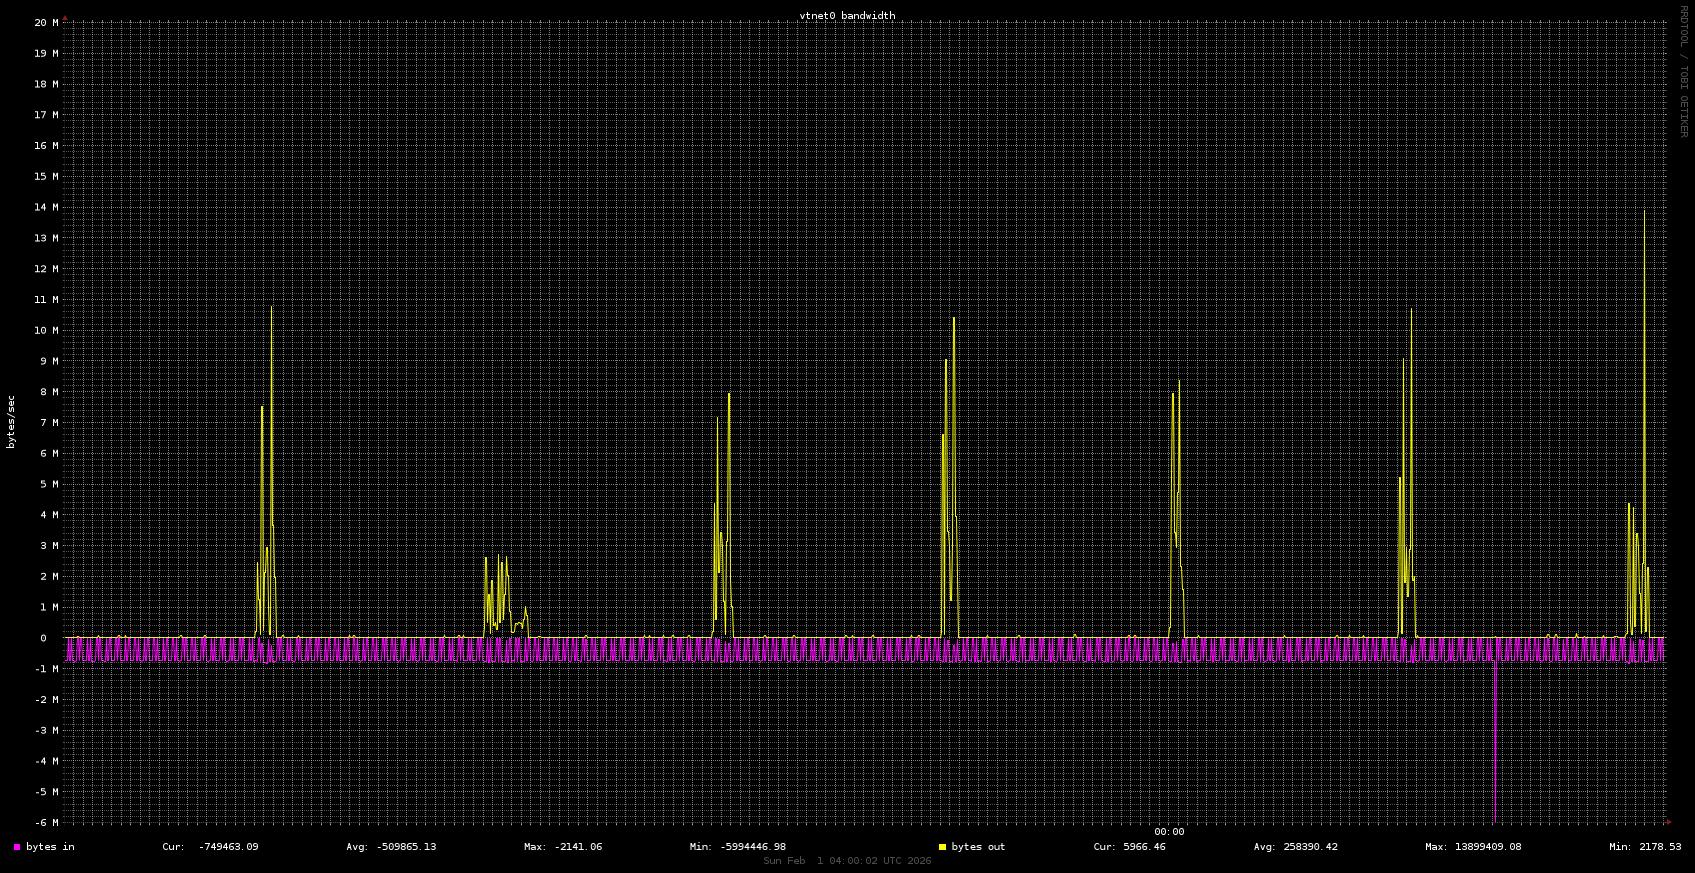The width and height of the screenshot is (1695, 873).
Task: Click the yellow "bytes out" legend swatch
Action: (x=942, y=847)
